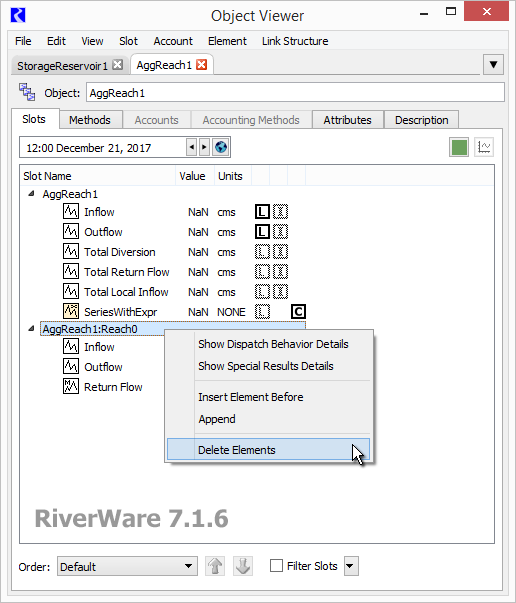Collapse the AggReach1 tree node
Screen dimensions: 516x603
pos(32,194)
